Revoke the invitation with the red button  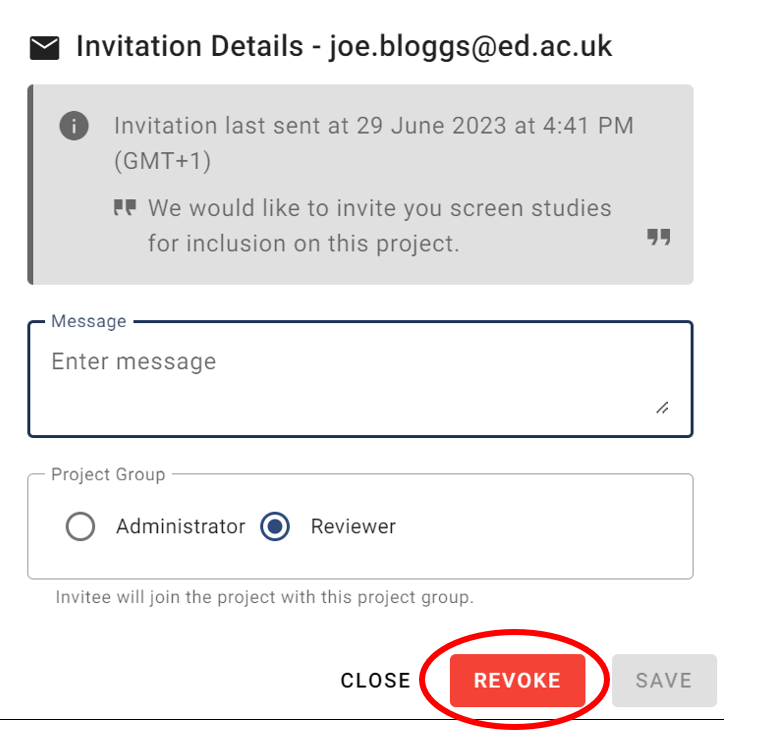pyautogui.click(x=517, y=680)
